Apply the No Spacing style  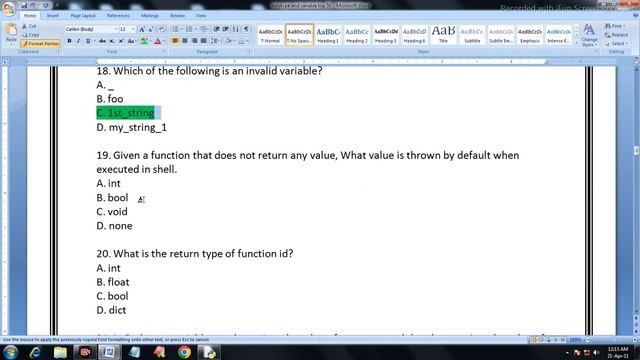[x=299, y=35]
